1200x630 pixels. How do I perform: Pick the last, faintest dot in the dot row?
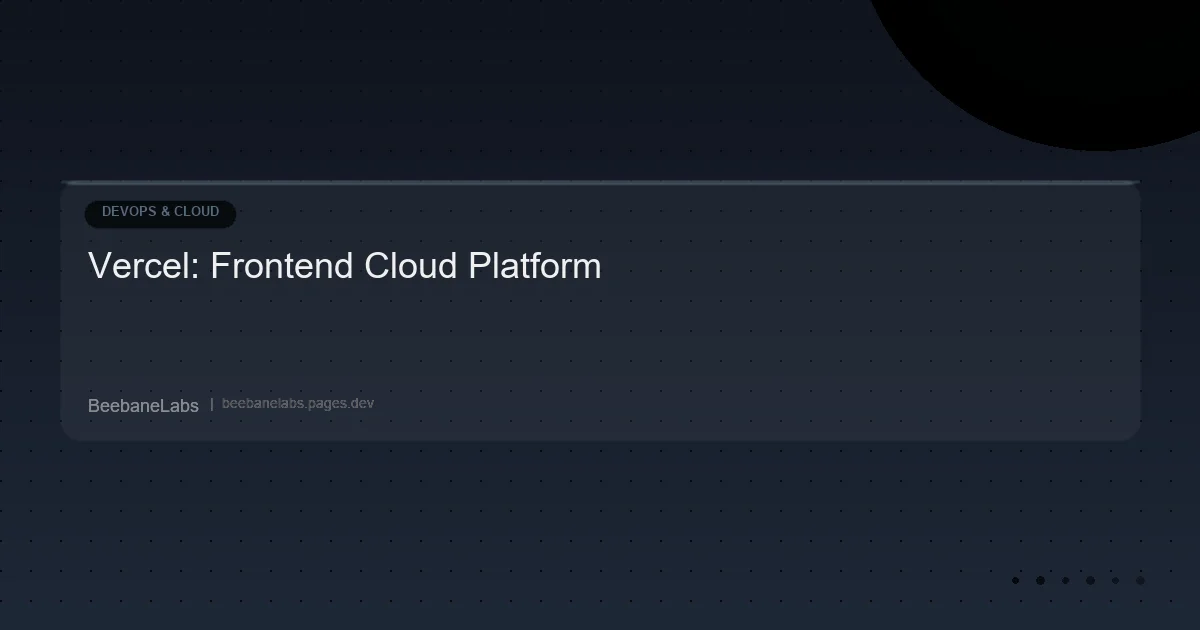[x=1140, y=580]
